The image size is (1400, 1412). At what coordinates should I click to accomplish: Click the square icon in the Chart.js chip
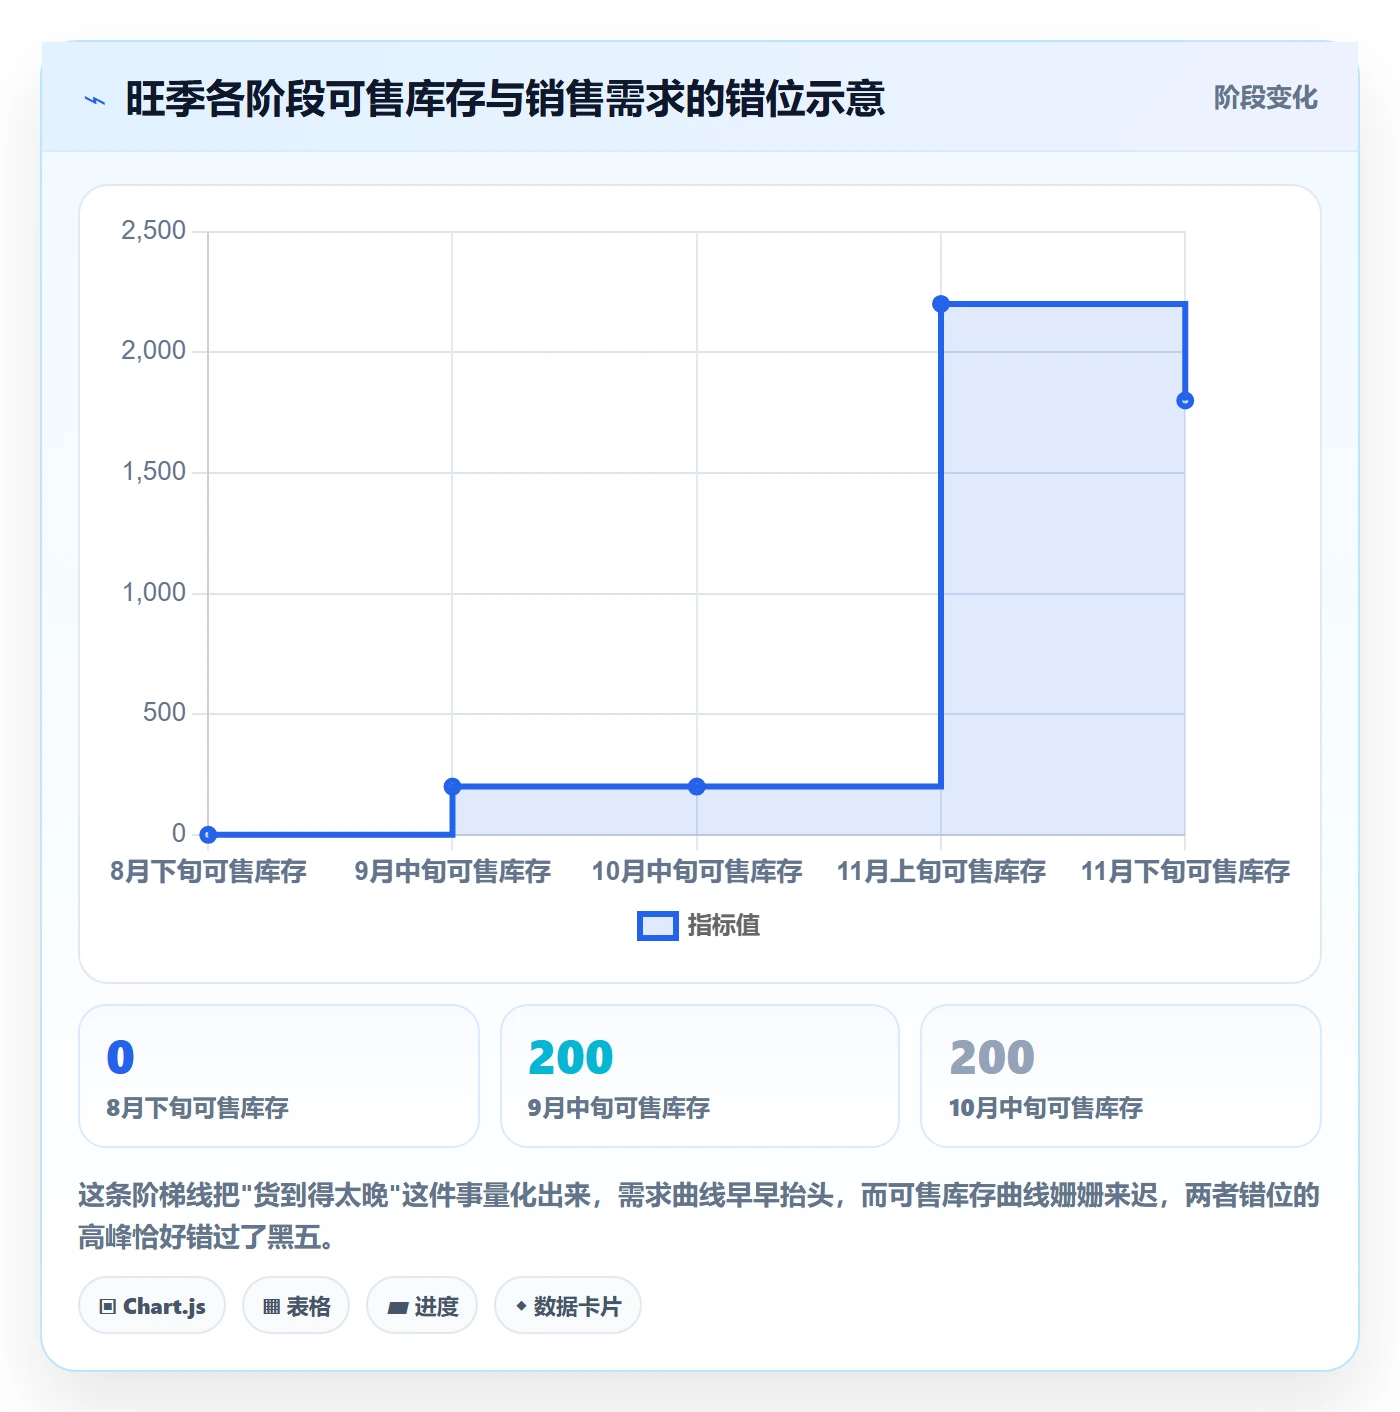[x=108, y=1307]
